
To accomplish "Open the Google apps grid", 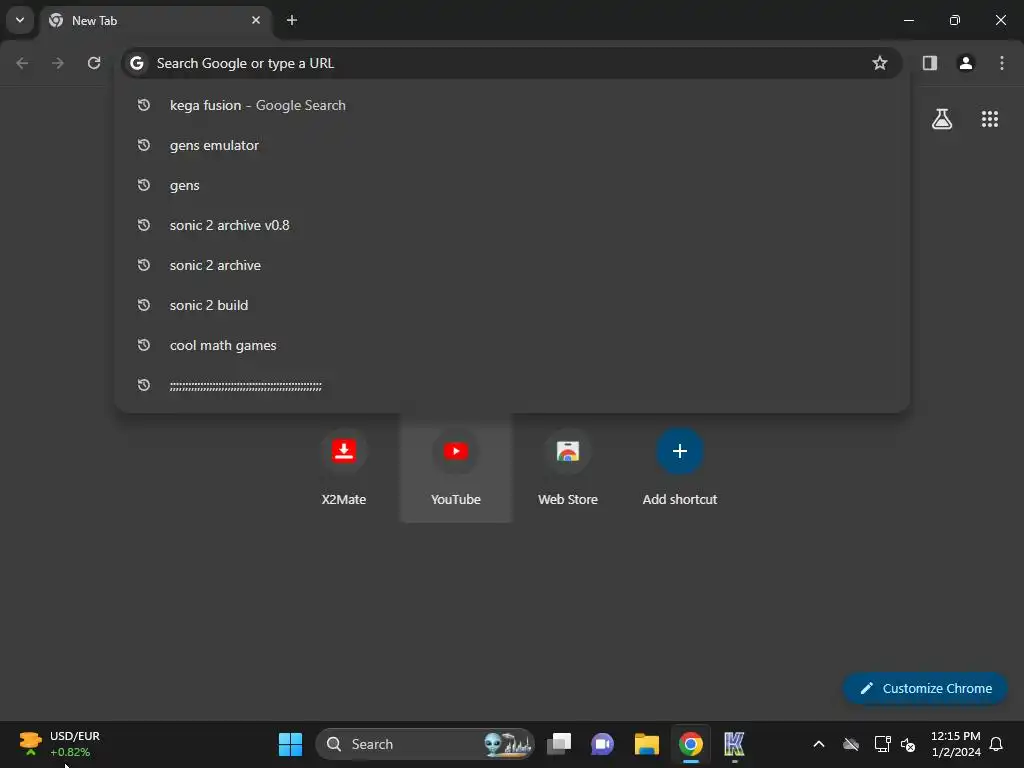I will tap(990, 119).
